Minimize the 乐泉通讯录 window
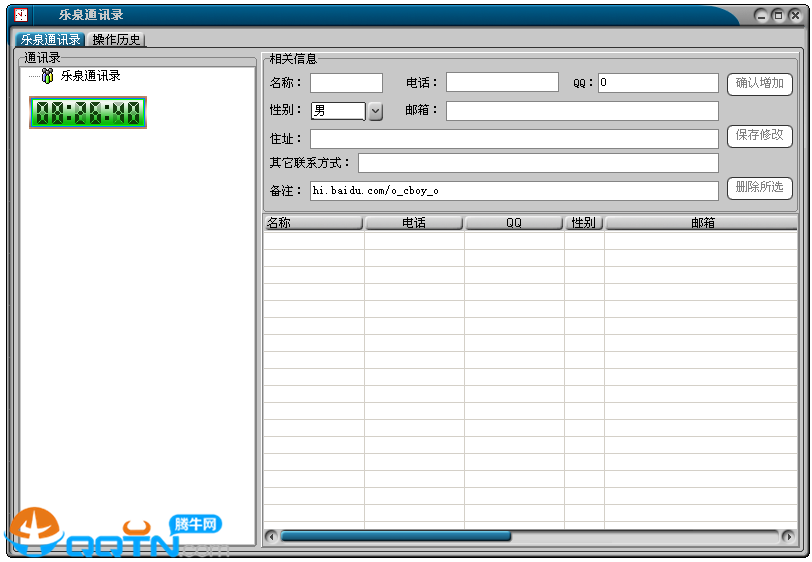 pyautogui.click(x=761, y=15)
